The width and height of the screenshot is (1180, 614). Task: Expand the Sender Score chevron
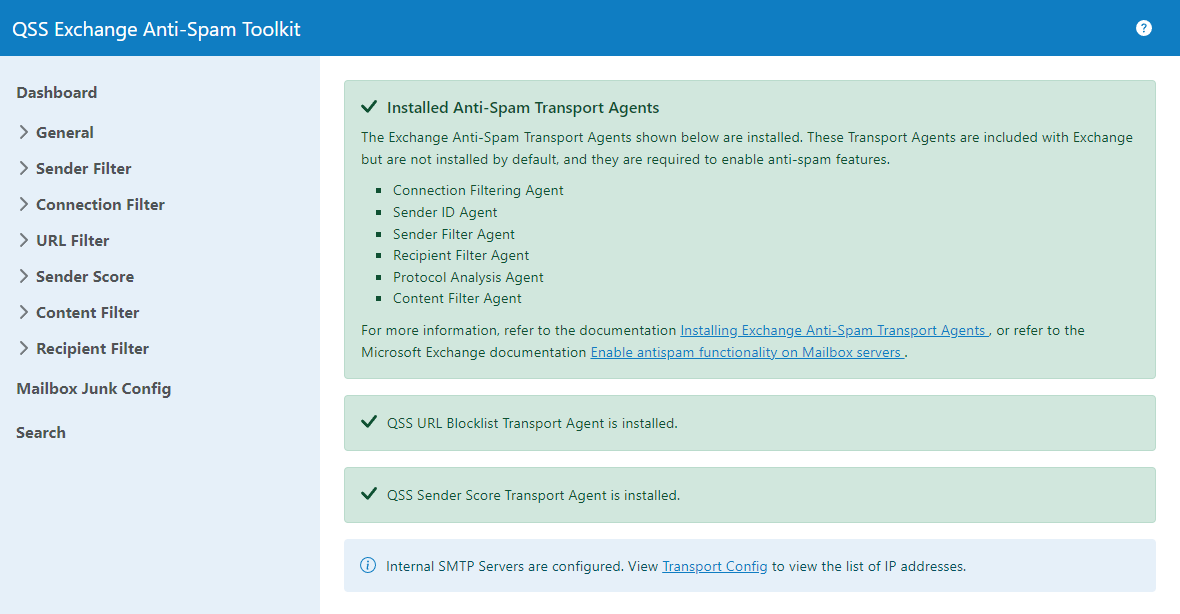coord(23,277)
